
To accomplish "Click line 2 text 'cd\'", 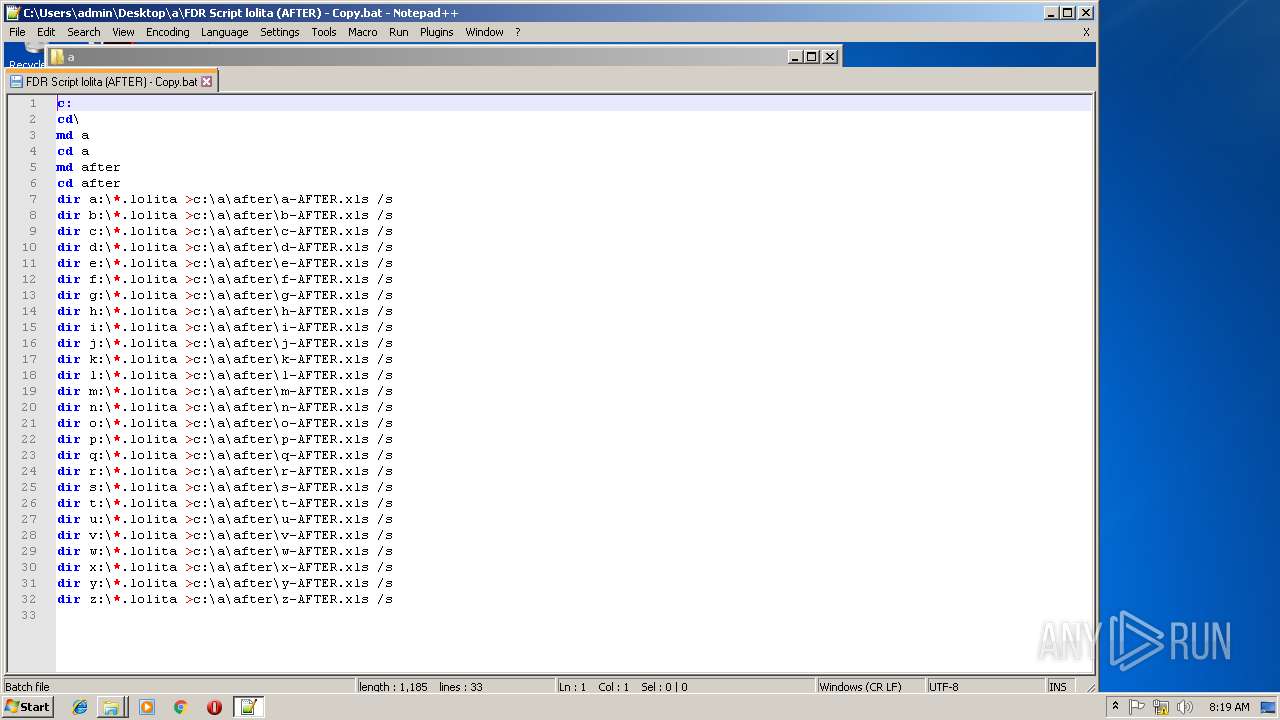I will [x=68, y=119].
